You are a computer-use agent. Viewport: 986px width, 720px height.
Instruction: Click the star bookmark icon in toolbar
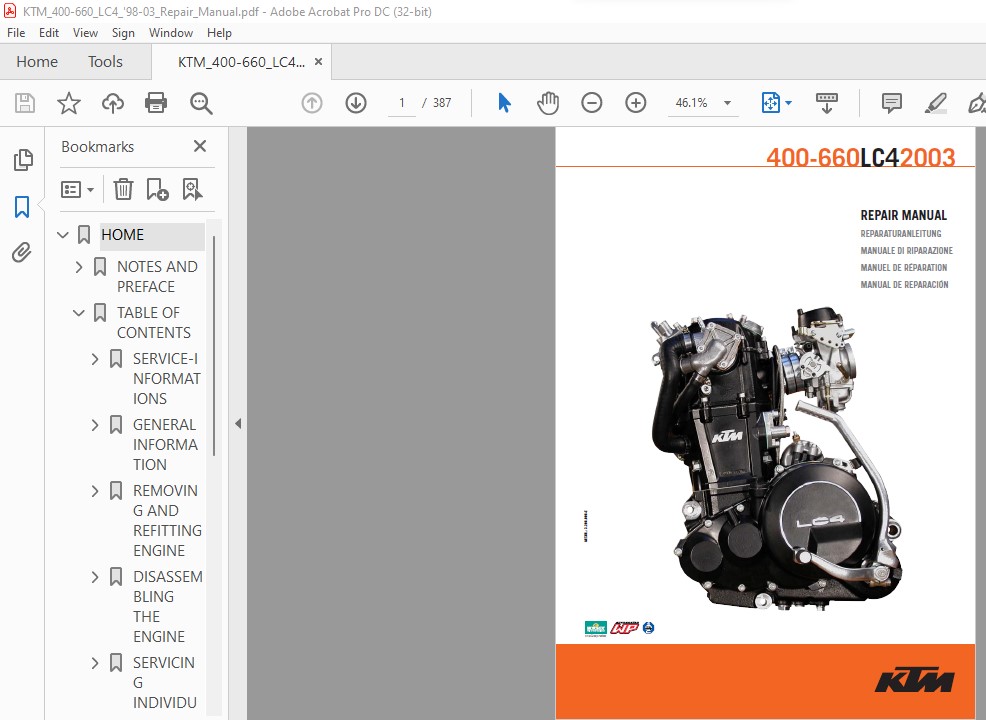[x=69, y=102]
